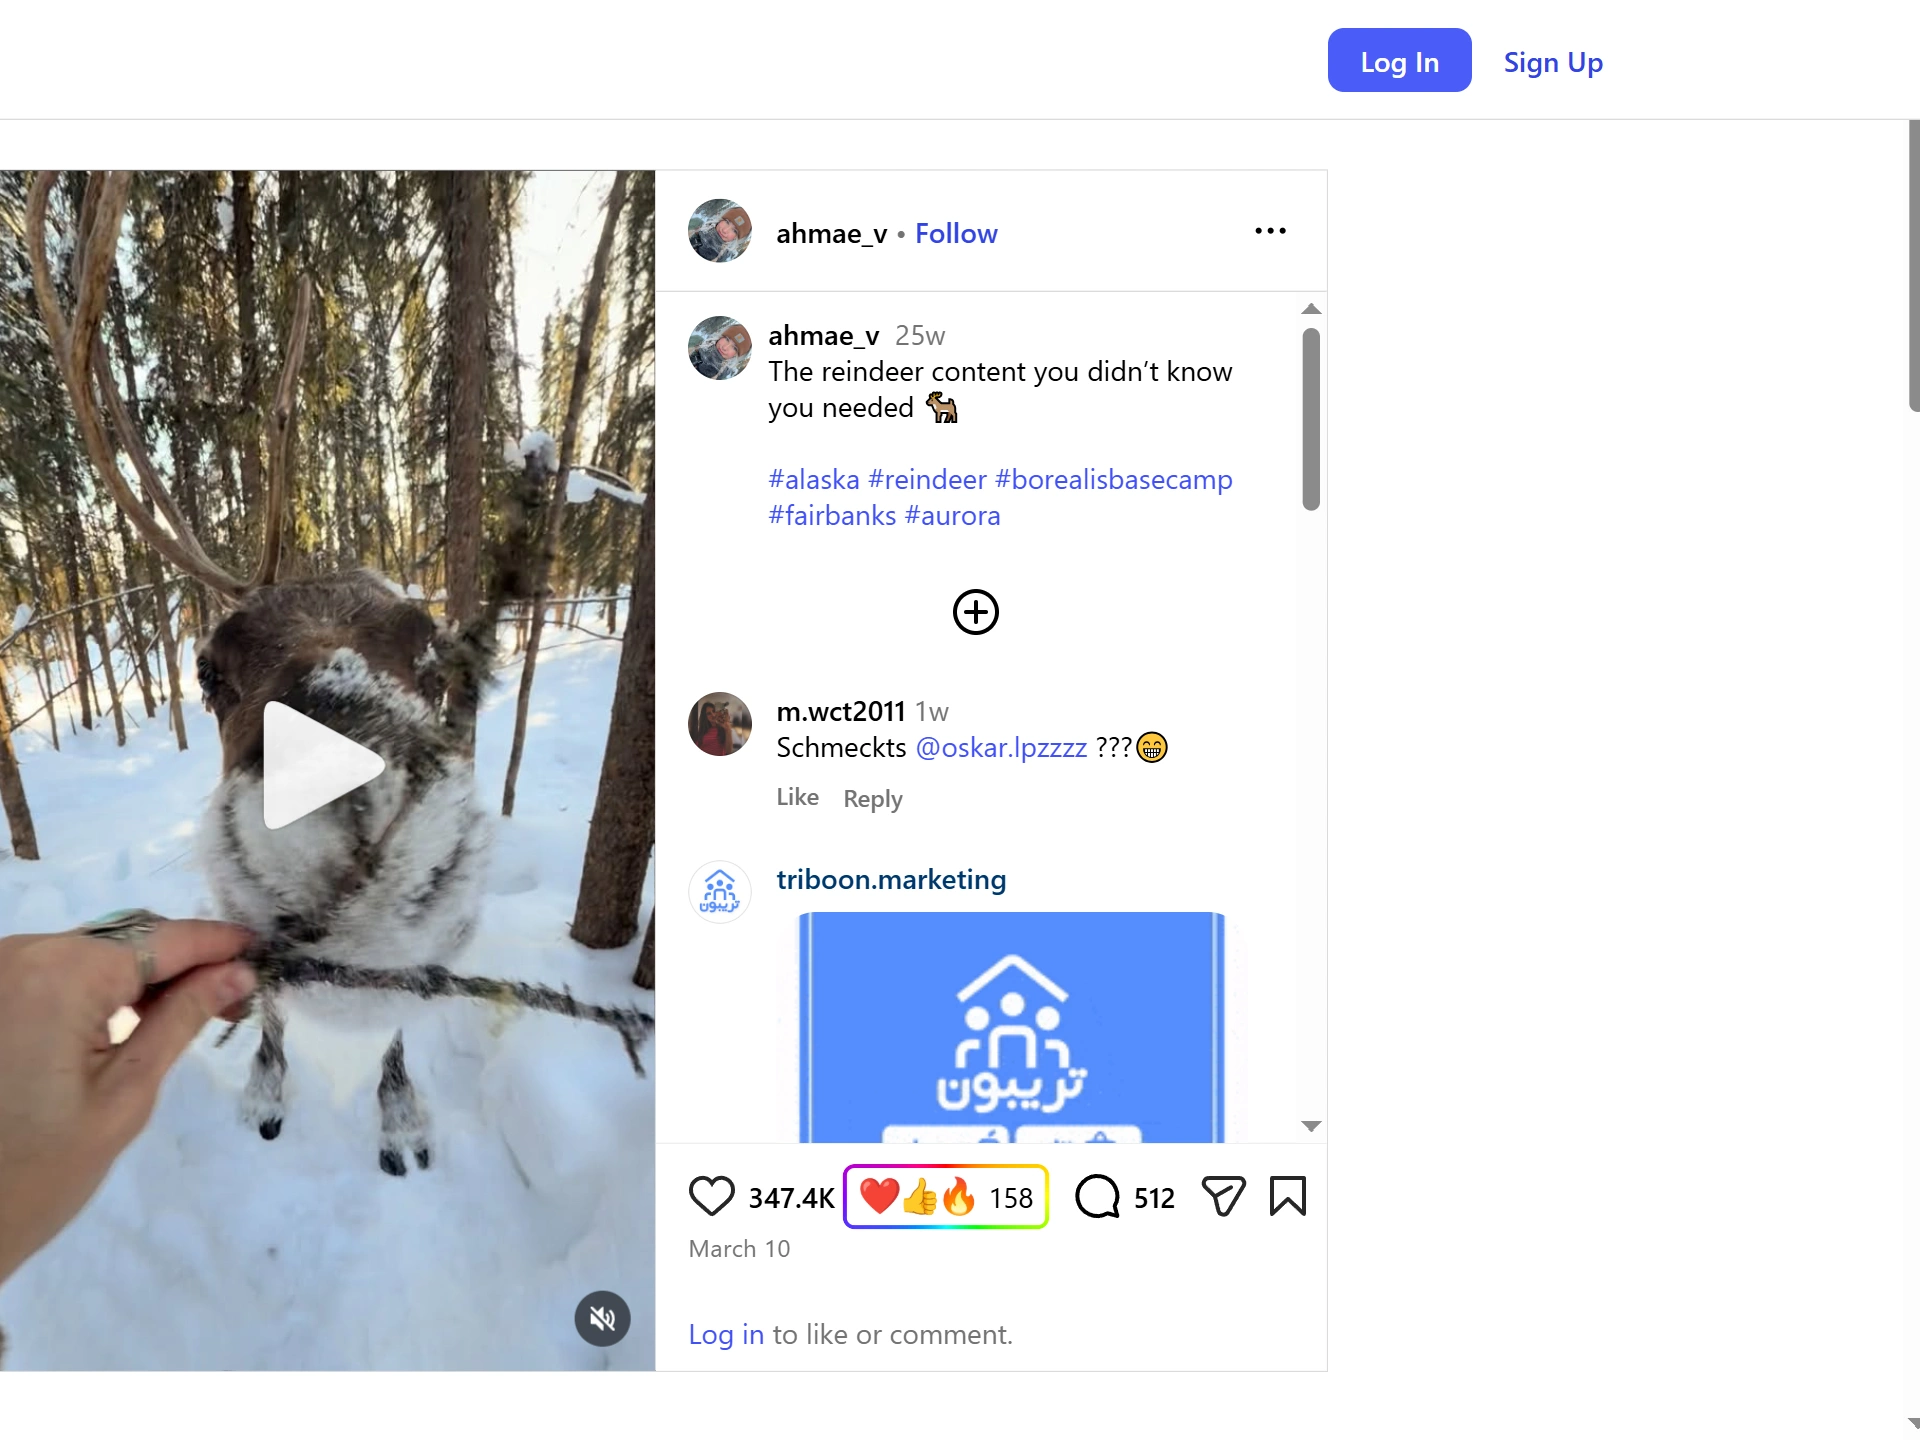
Task: Open the Sign Up link
Action: pos(1553,62)
